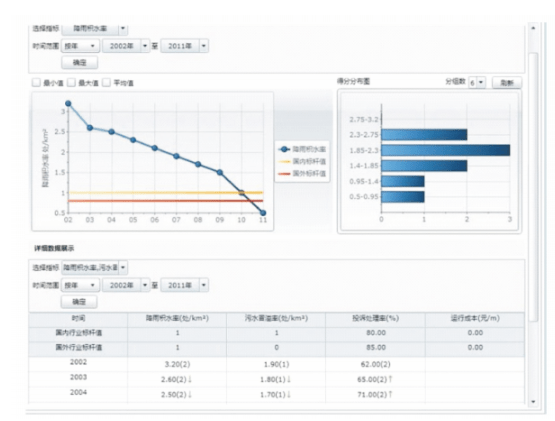Select the 02 data point on the line chart
The image size is (555, 421).
coord(68,104)
